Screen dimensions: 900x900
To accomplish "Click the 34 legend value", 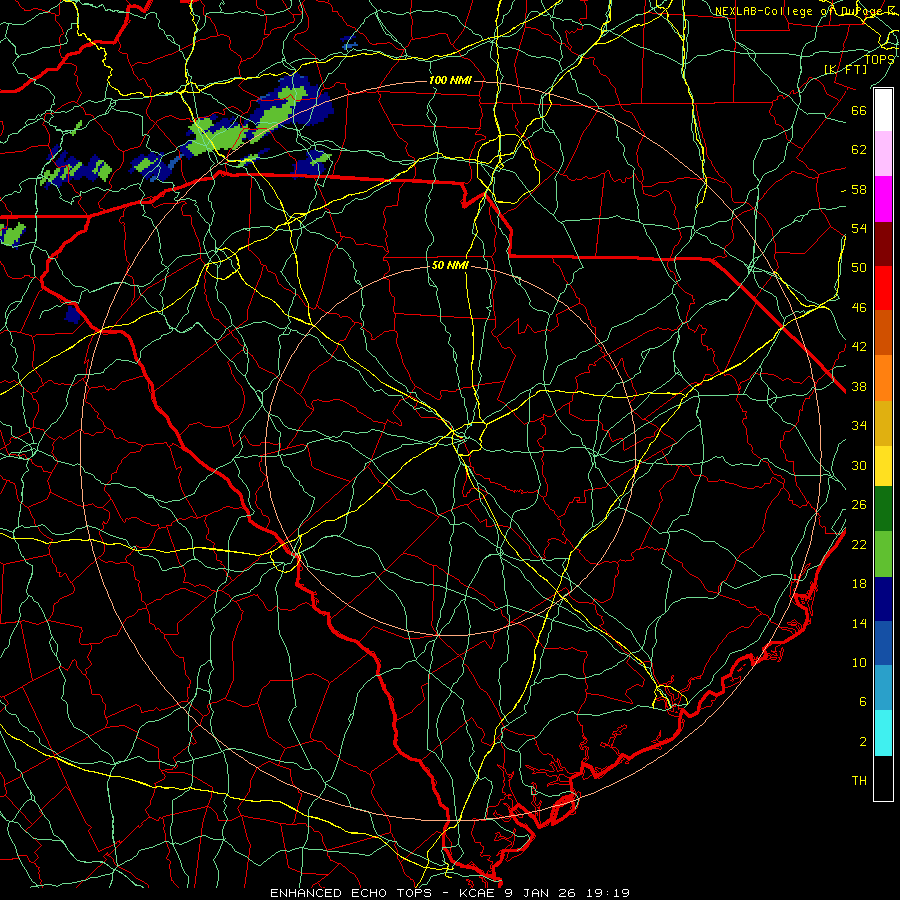I will (859, 426).
